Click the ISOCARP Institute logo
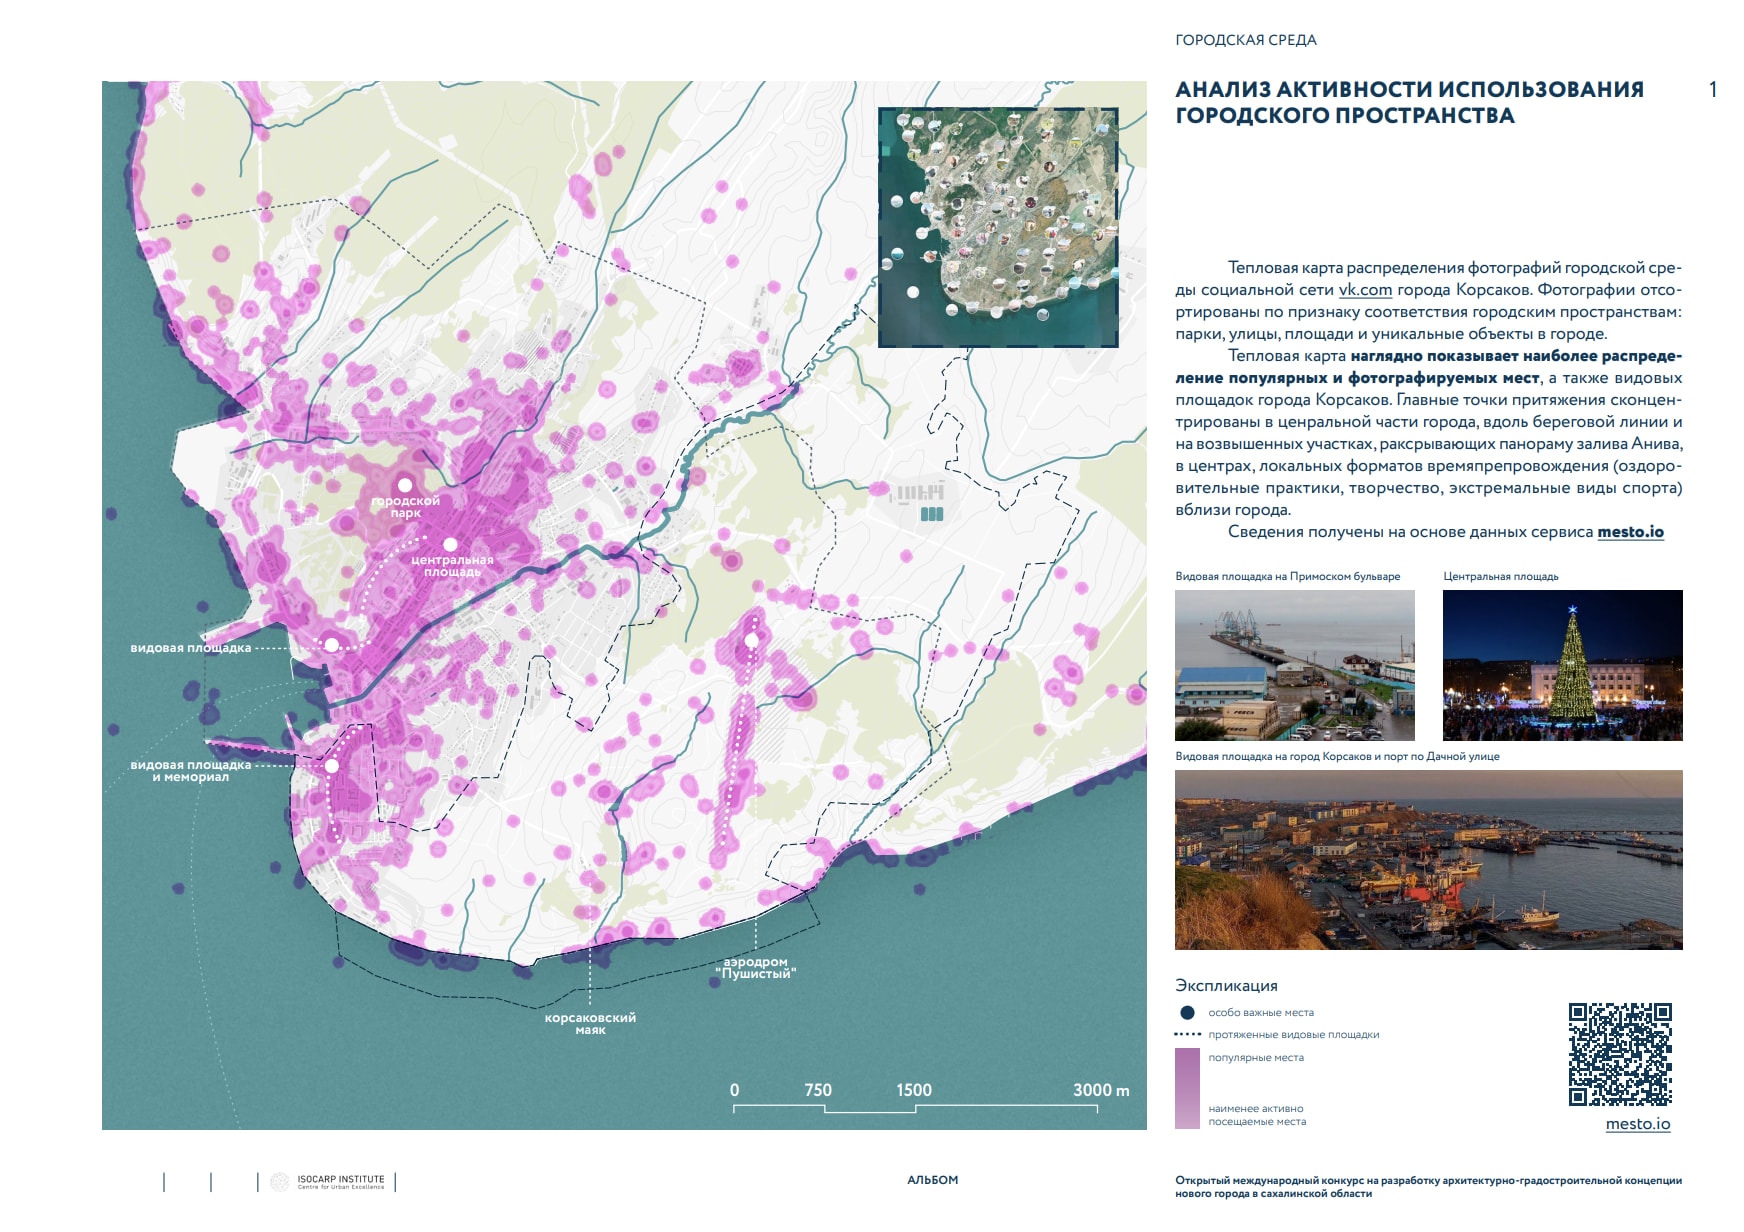 327,1182
